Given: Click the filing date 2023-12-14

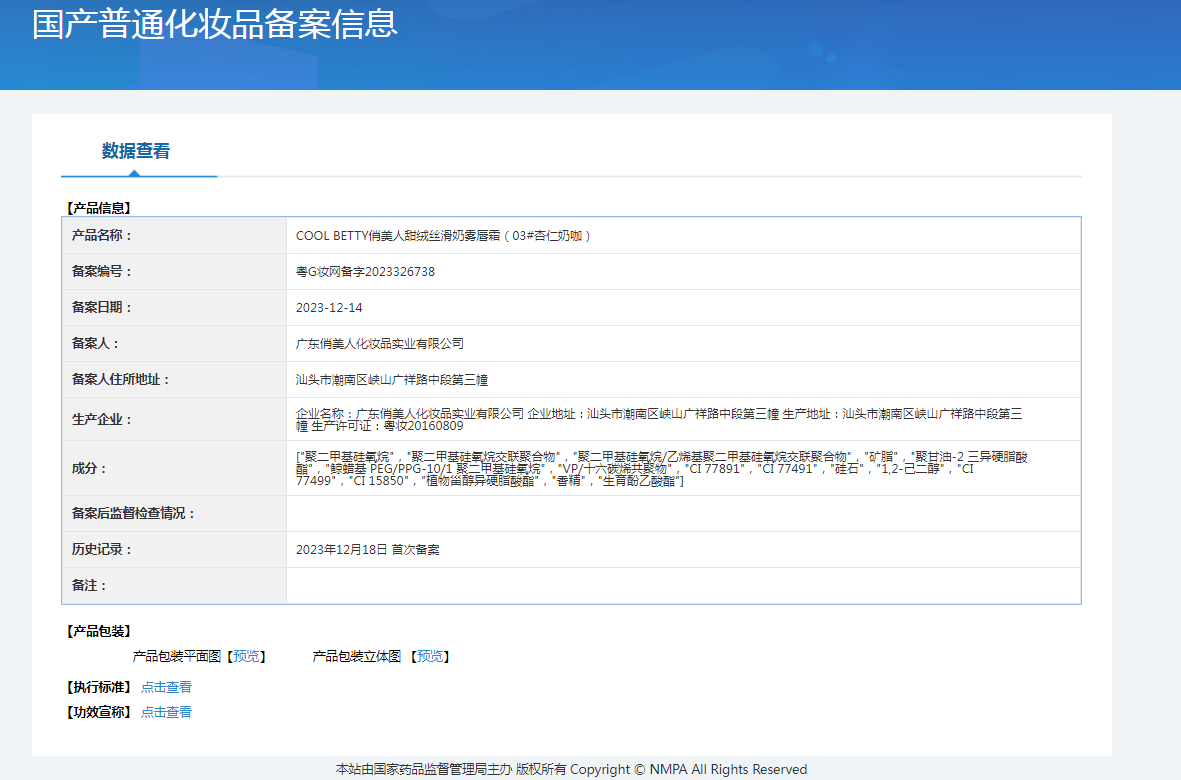Looking at the screenshot, I should 329,308.
